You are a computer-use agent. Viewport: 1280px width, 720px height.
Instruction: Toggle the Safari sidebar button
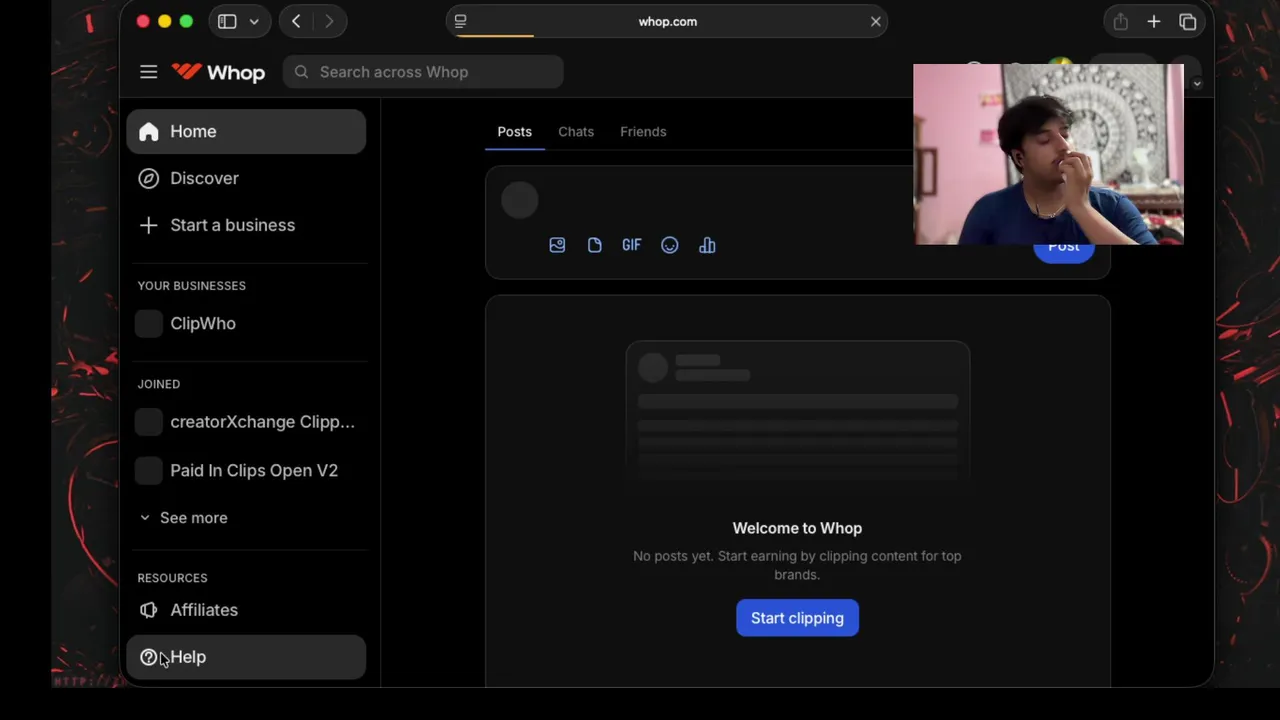(x=227, y=21)
